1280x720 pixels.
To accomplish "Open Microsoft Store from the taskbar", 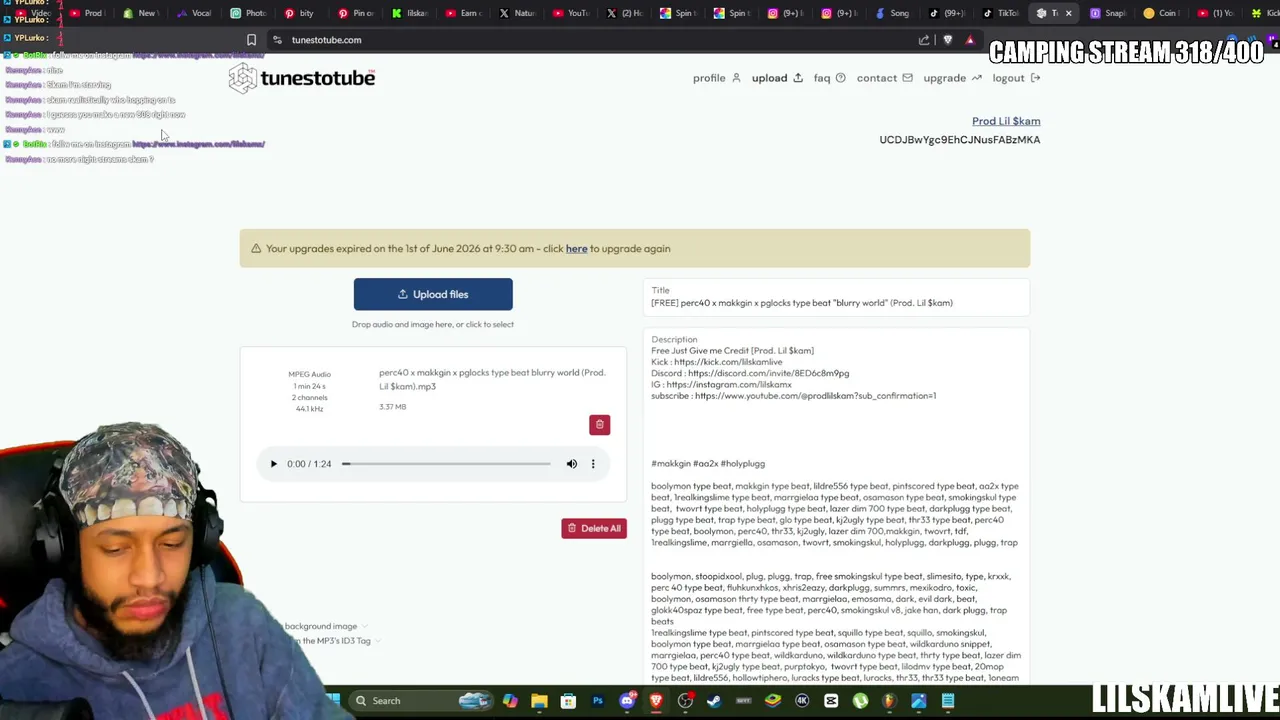I will pos(568,701).
